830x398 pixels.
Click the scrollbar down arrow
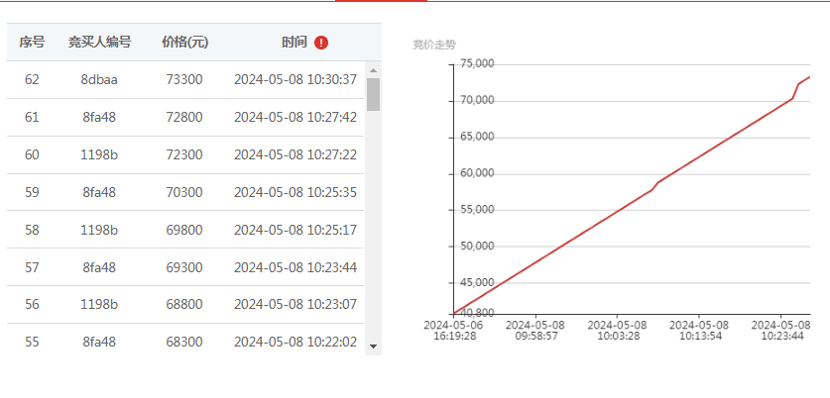[373, 346]
